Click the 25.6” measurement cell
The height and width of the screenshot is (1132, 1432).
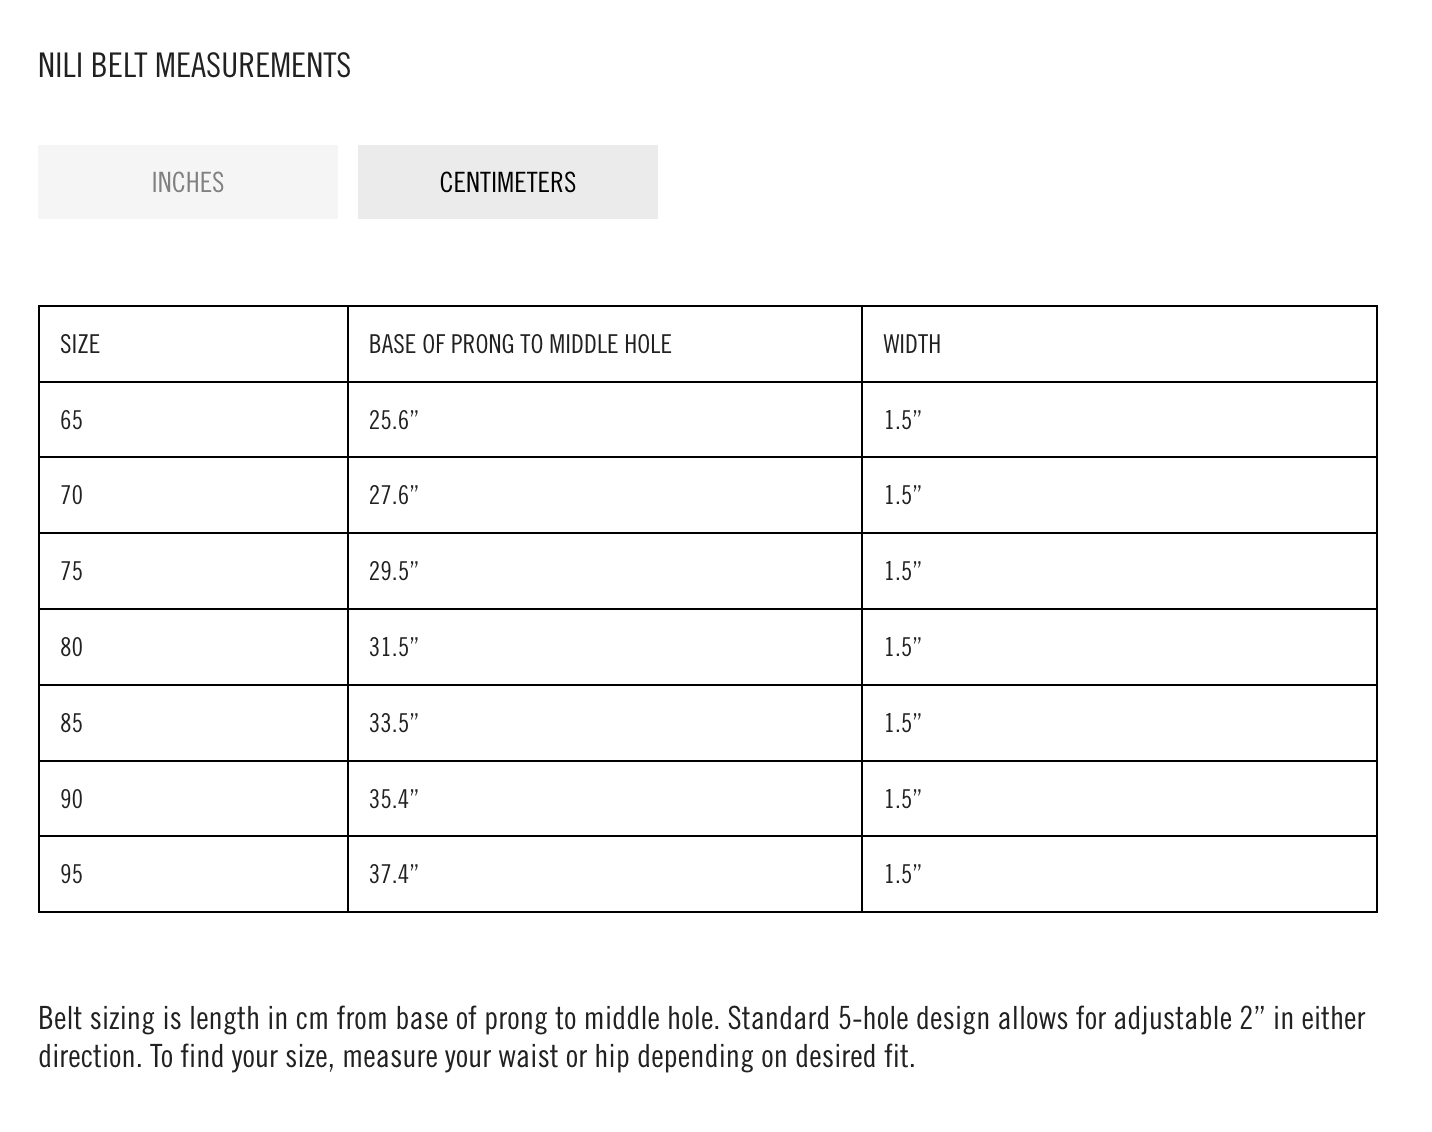[x=393, y=420]
